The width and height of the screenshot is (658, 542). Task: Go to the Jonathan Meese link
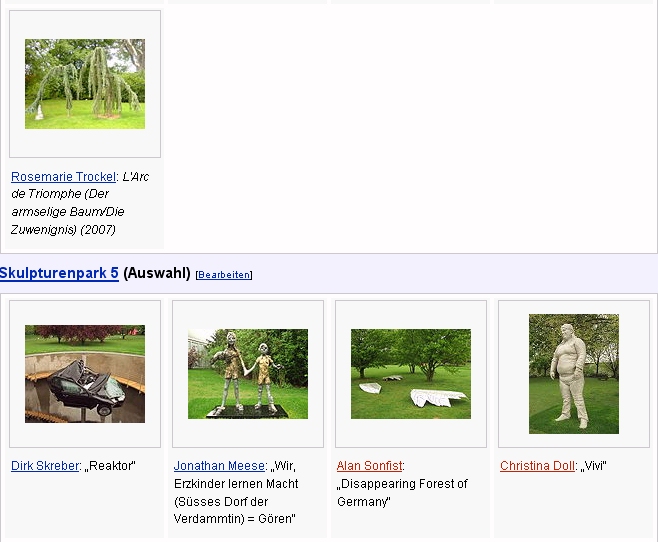219,466
